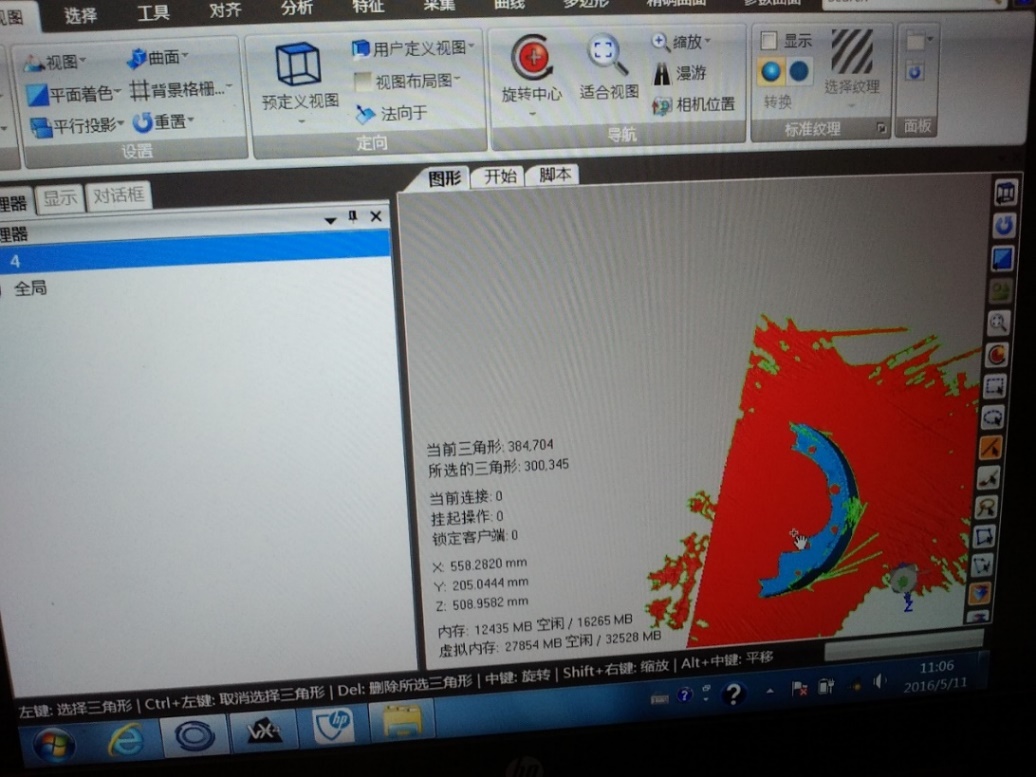Viewport: 1036px width, 777px height.
Task: Select the polygon selection tool in right toolbar
Action: pos(984,536)
